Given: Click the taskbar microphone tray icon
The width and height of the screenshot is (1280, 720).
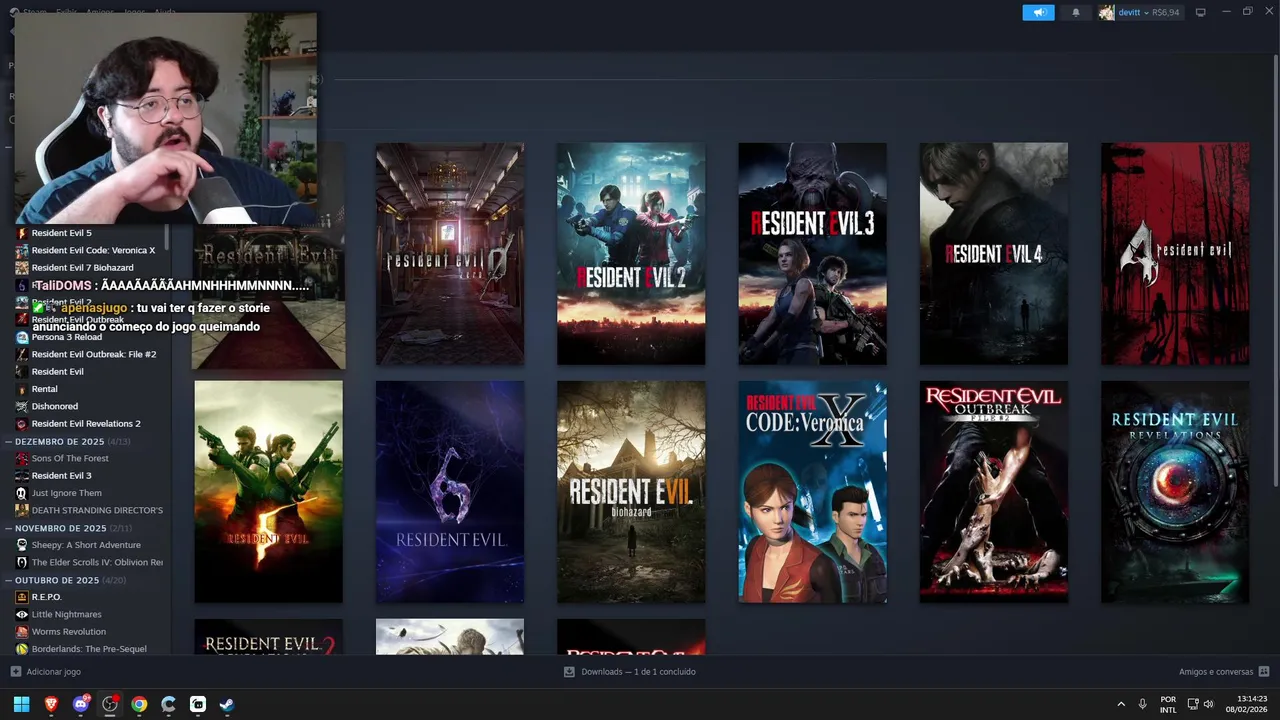Looking at the screenshot, I should click(x=1142, y=704).
